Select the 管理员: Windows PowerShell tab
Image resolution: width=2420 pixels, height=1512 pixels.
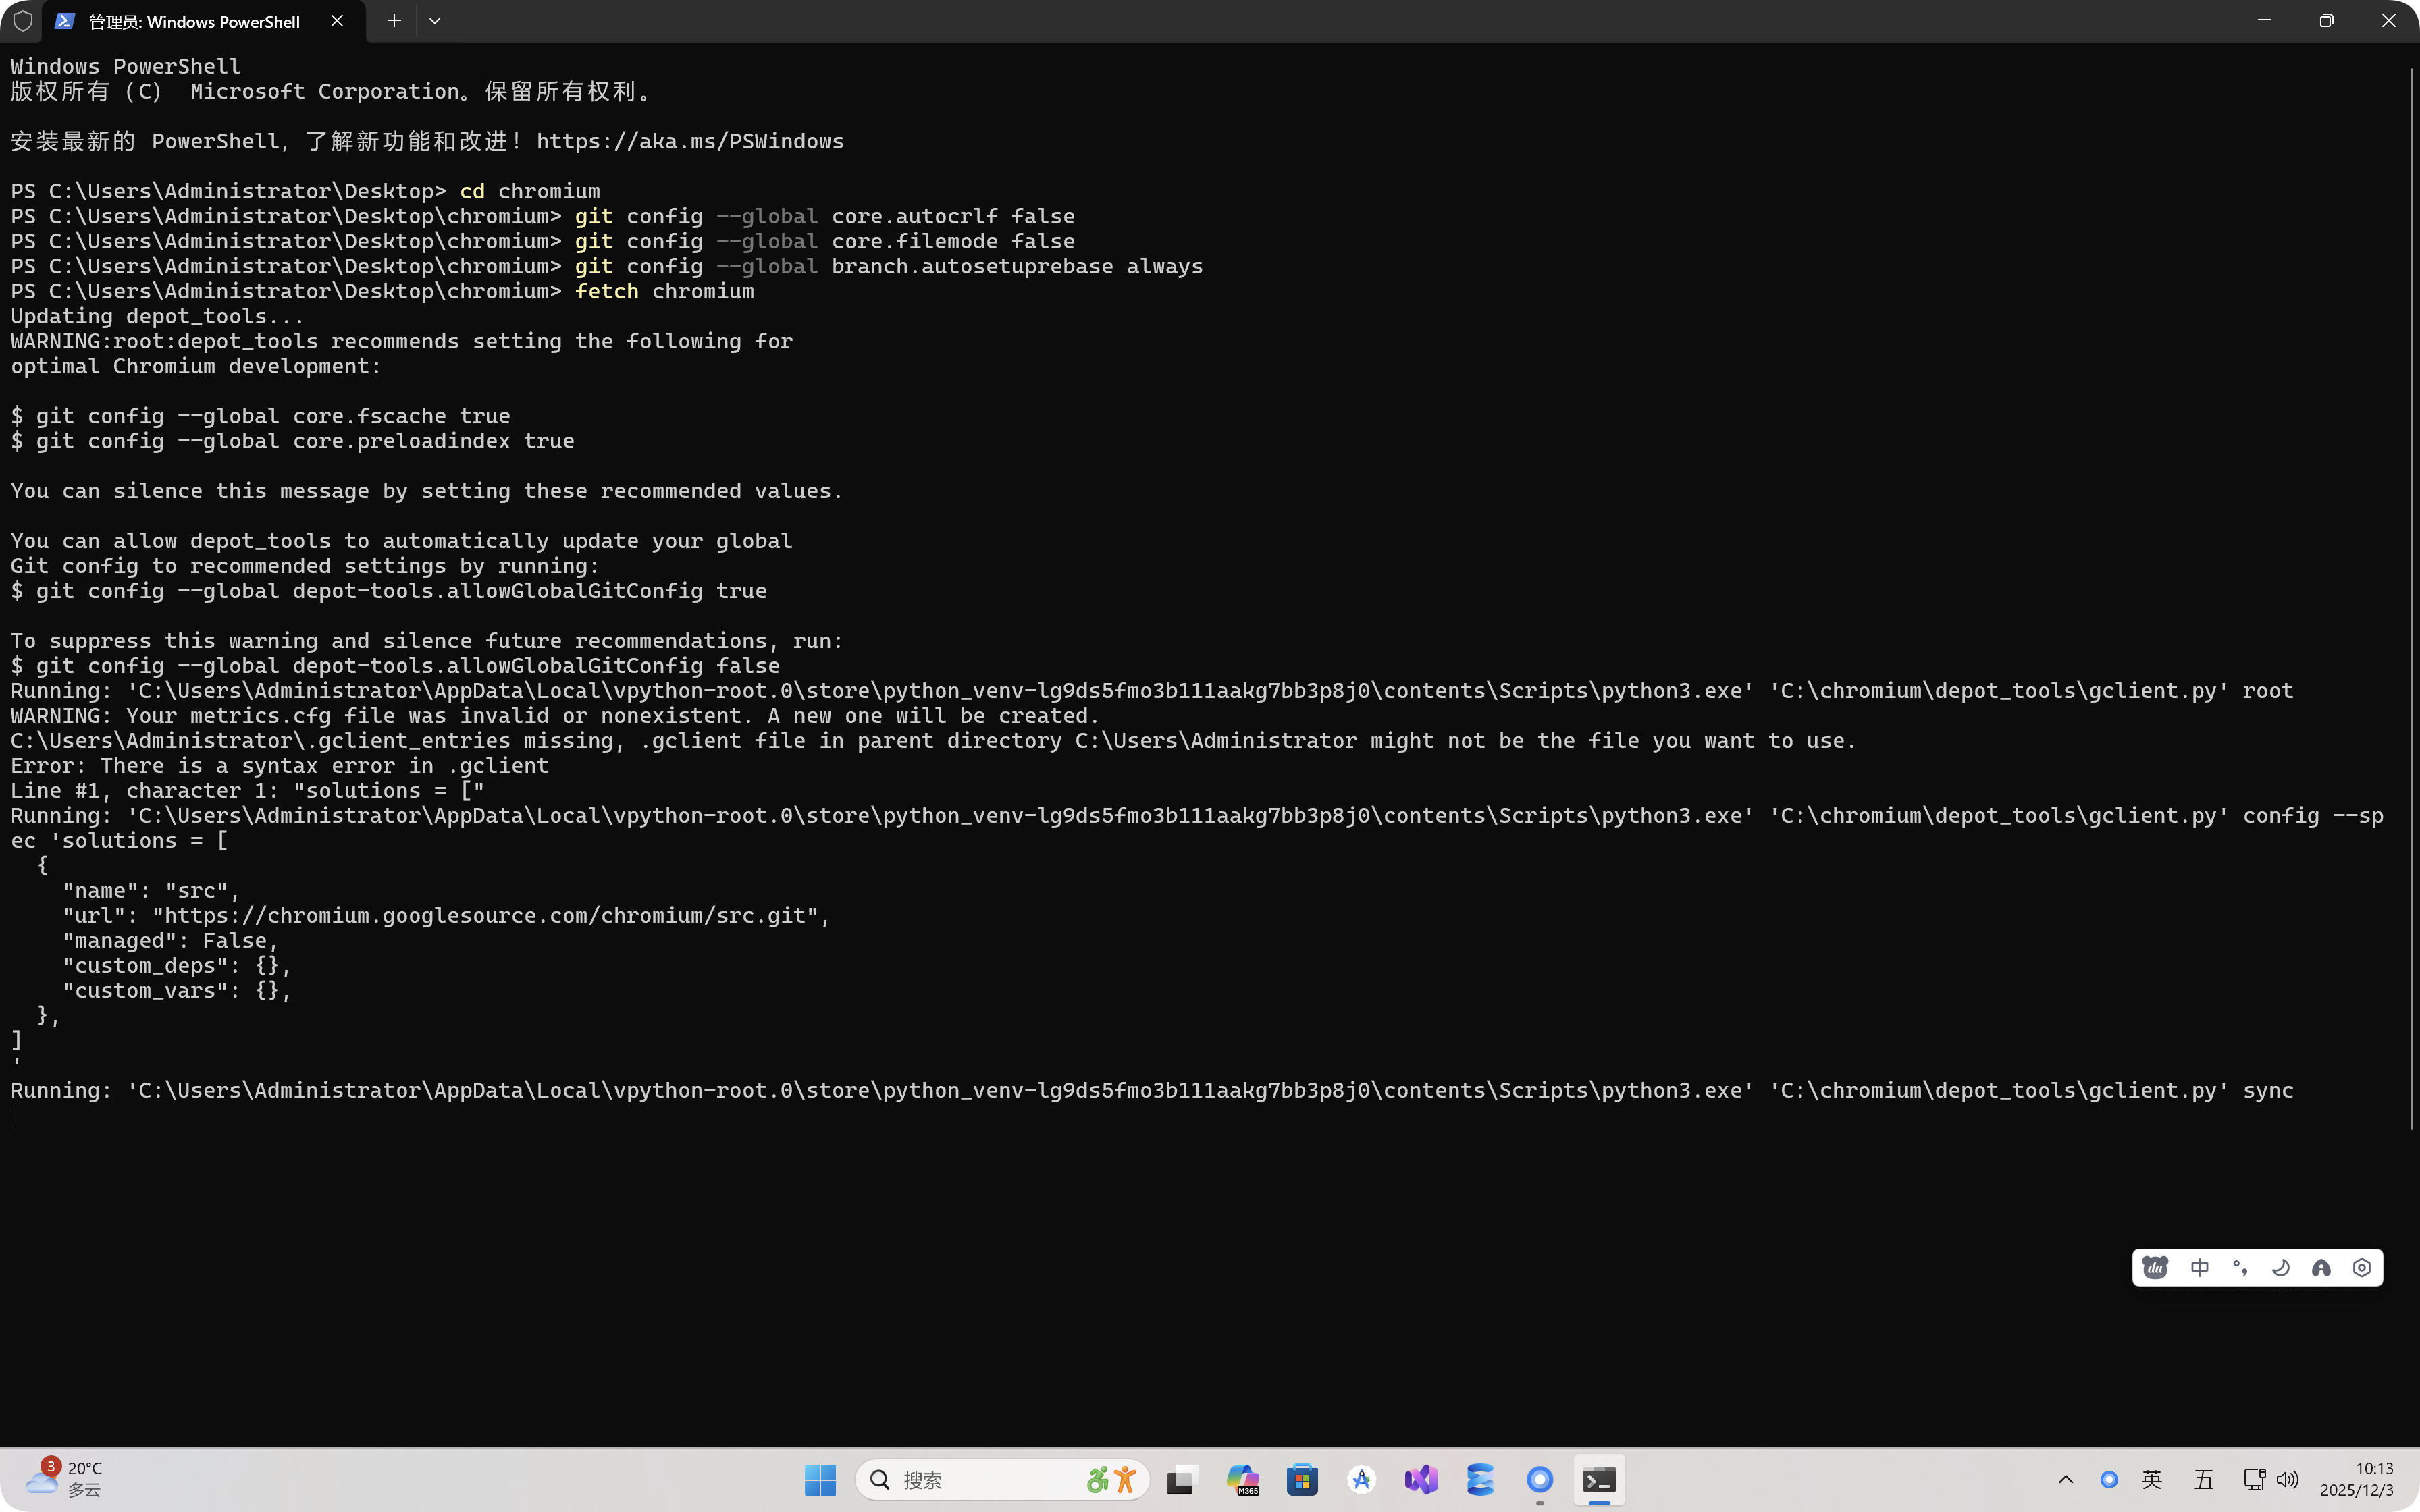click(x=194, y=21)
